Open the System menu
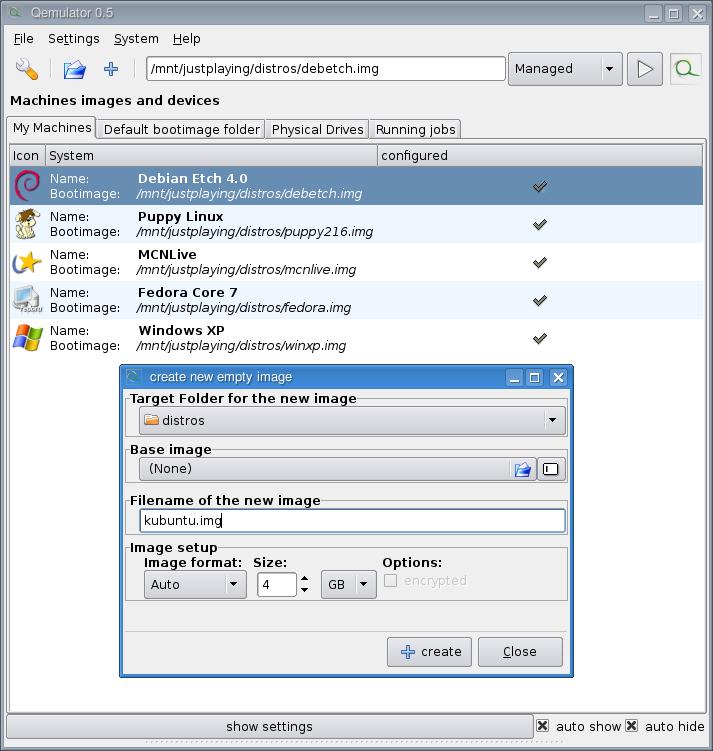Screen dimensions: 713x751 tap(136, 39)
